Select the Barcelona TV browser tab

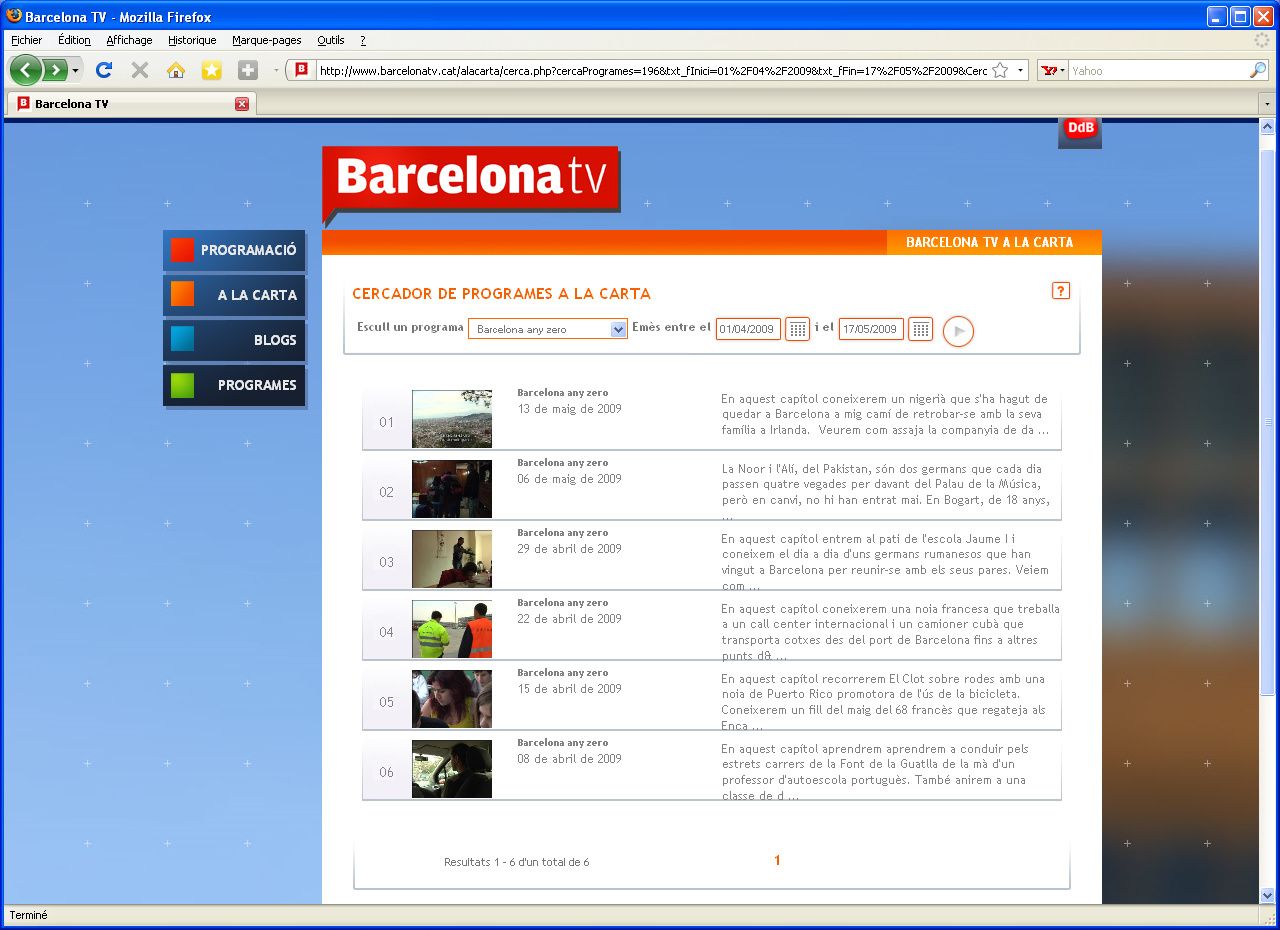pyautogui.click(x=130, y=104)
